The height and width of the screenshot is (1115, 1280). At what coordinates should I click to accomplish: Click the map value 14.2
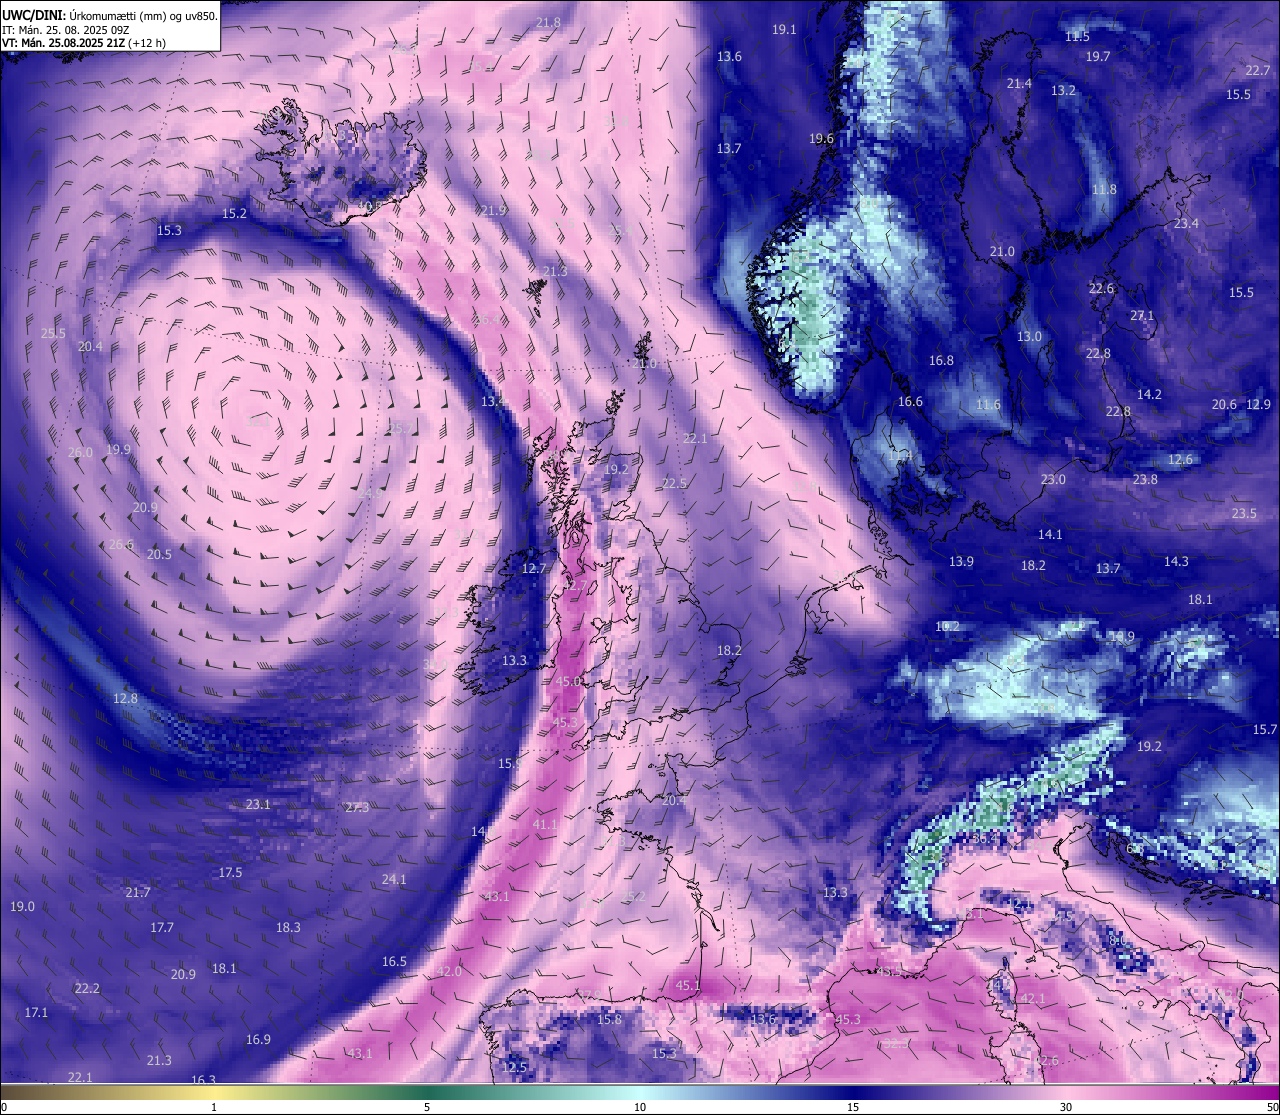click(x=1149, y=395)
